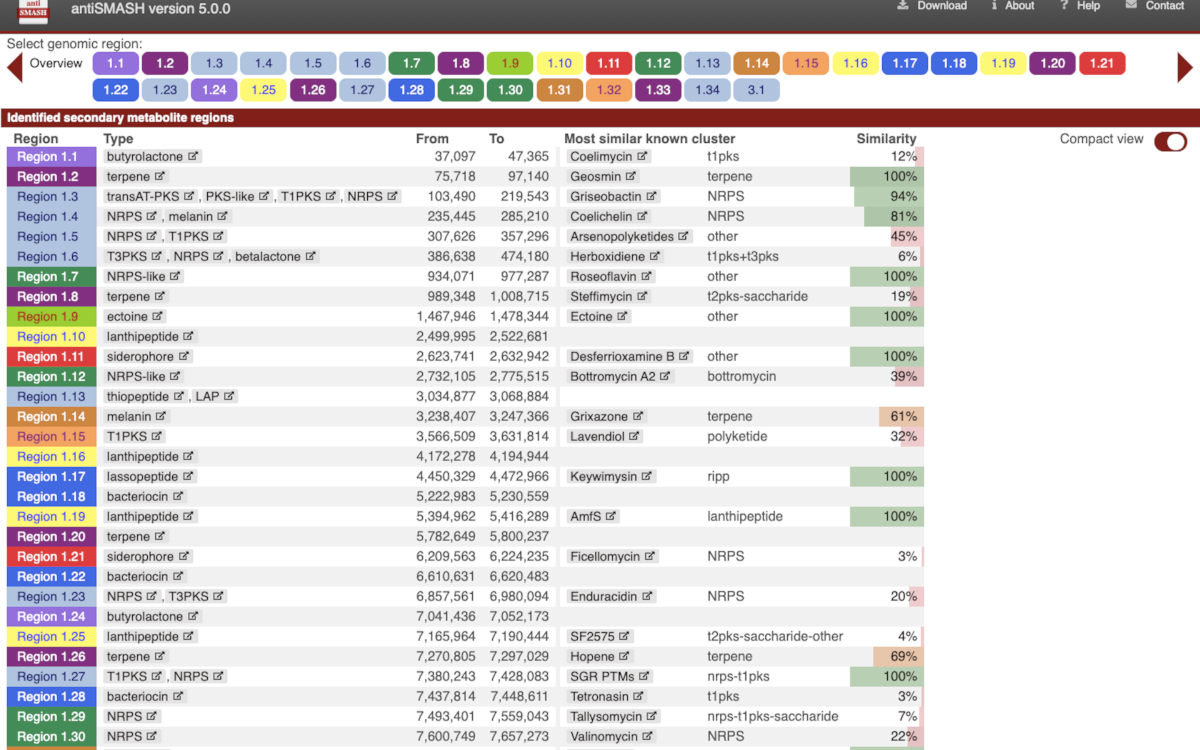1200x750 pixels.
Task: Open Coelimycin external link icon
Action: (643, 157)
